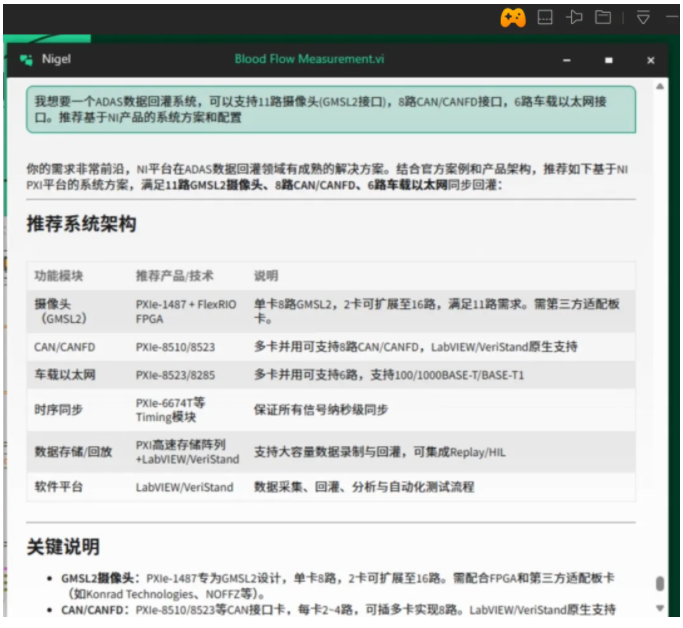Click the 推荐系统架构 heading
This screenshot has height=628, width=683.
pos(81,224)
